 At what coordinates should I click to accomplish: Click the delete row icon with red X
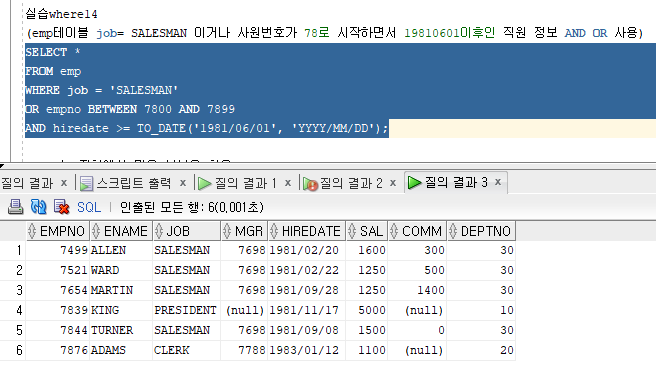(x=62, y=207)
